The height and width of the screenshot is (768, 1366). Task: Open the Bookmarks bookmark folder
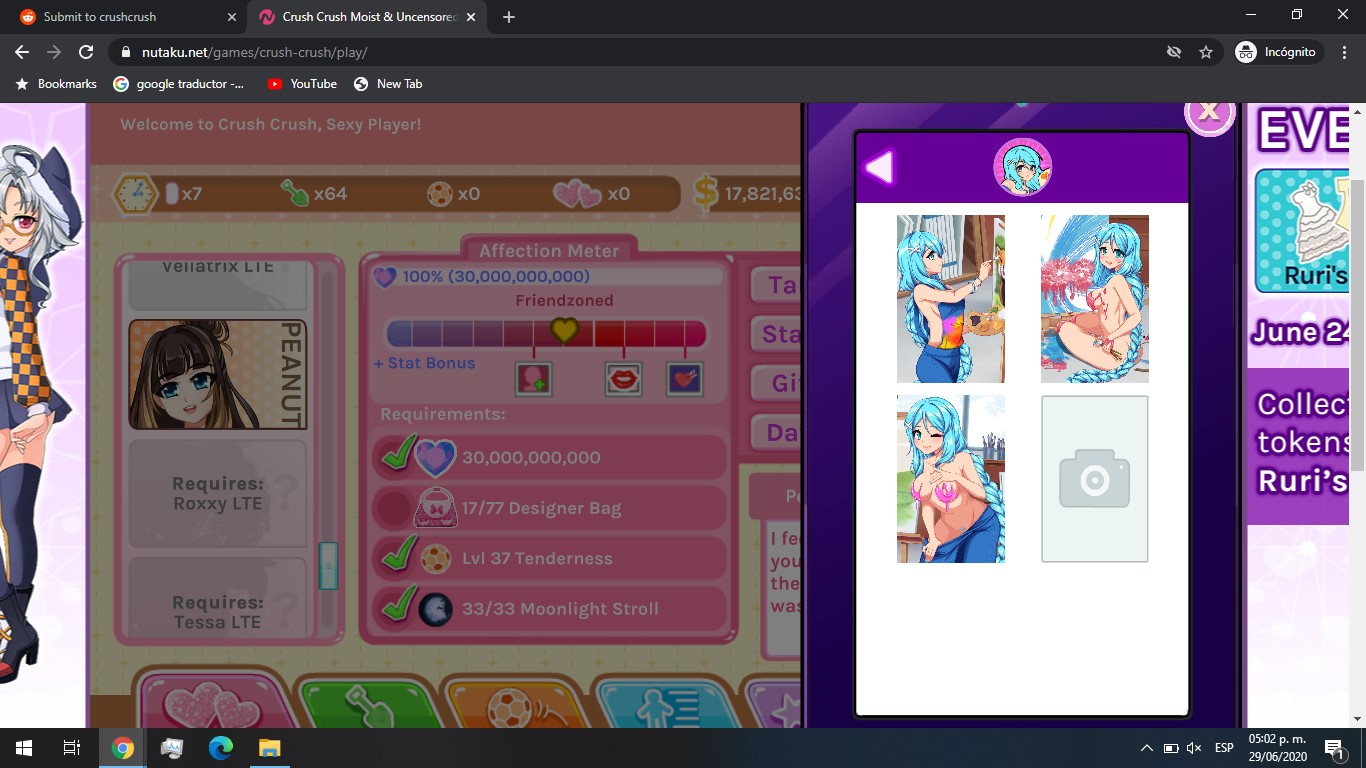[56, 84]
